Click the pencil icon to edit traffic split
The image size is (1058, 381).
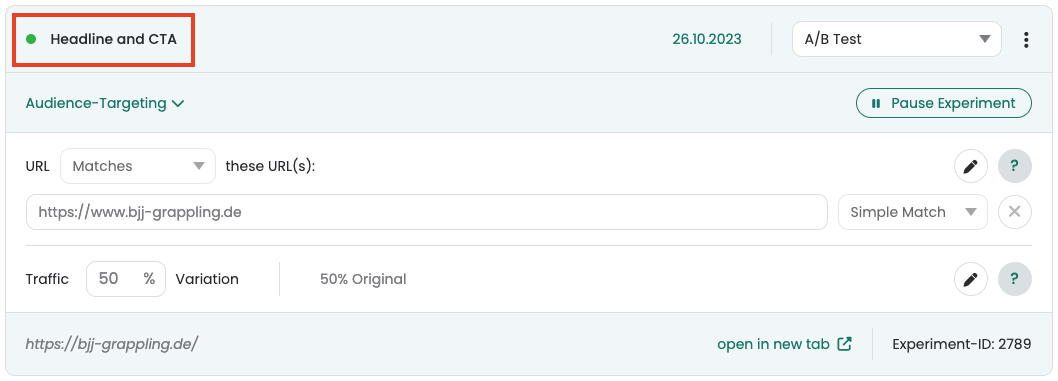(x=971, y=279)
